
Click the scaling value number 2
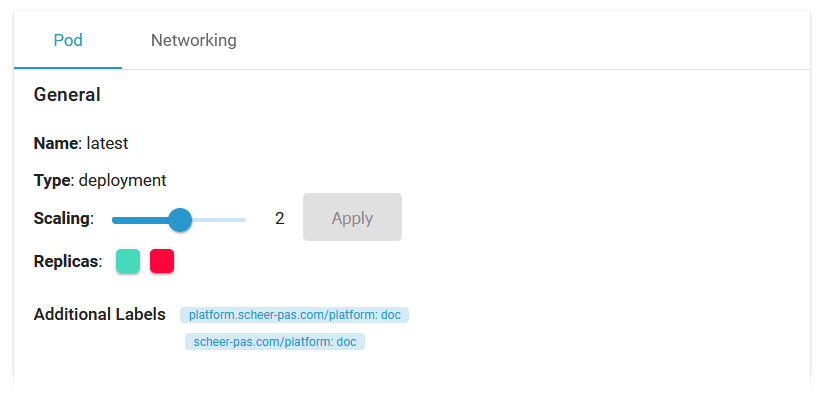280,218
